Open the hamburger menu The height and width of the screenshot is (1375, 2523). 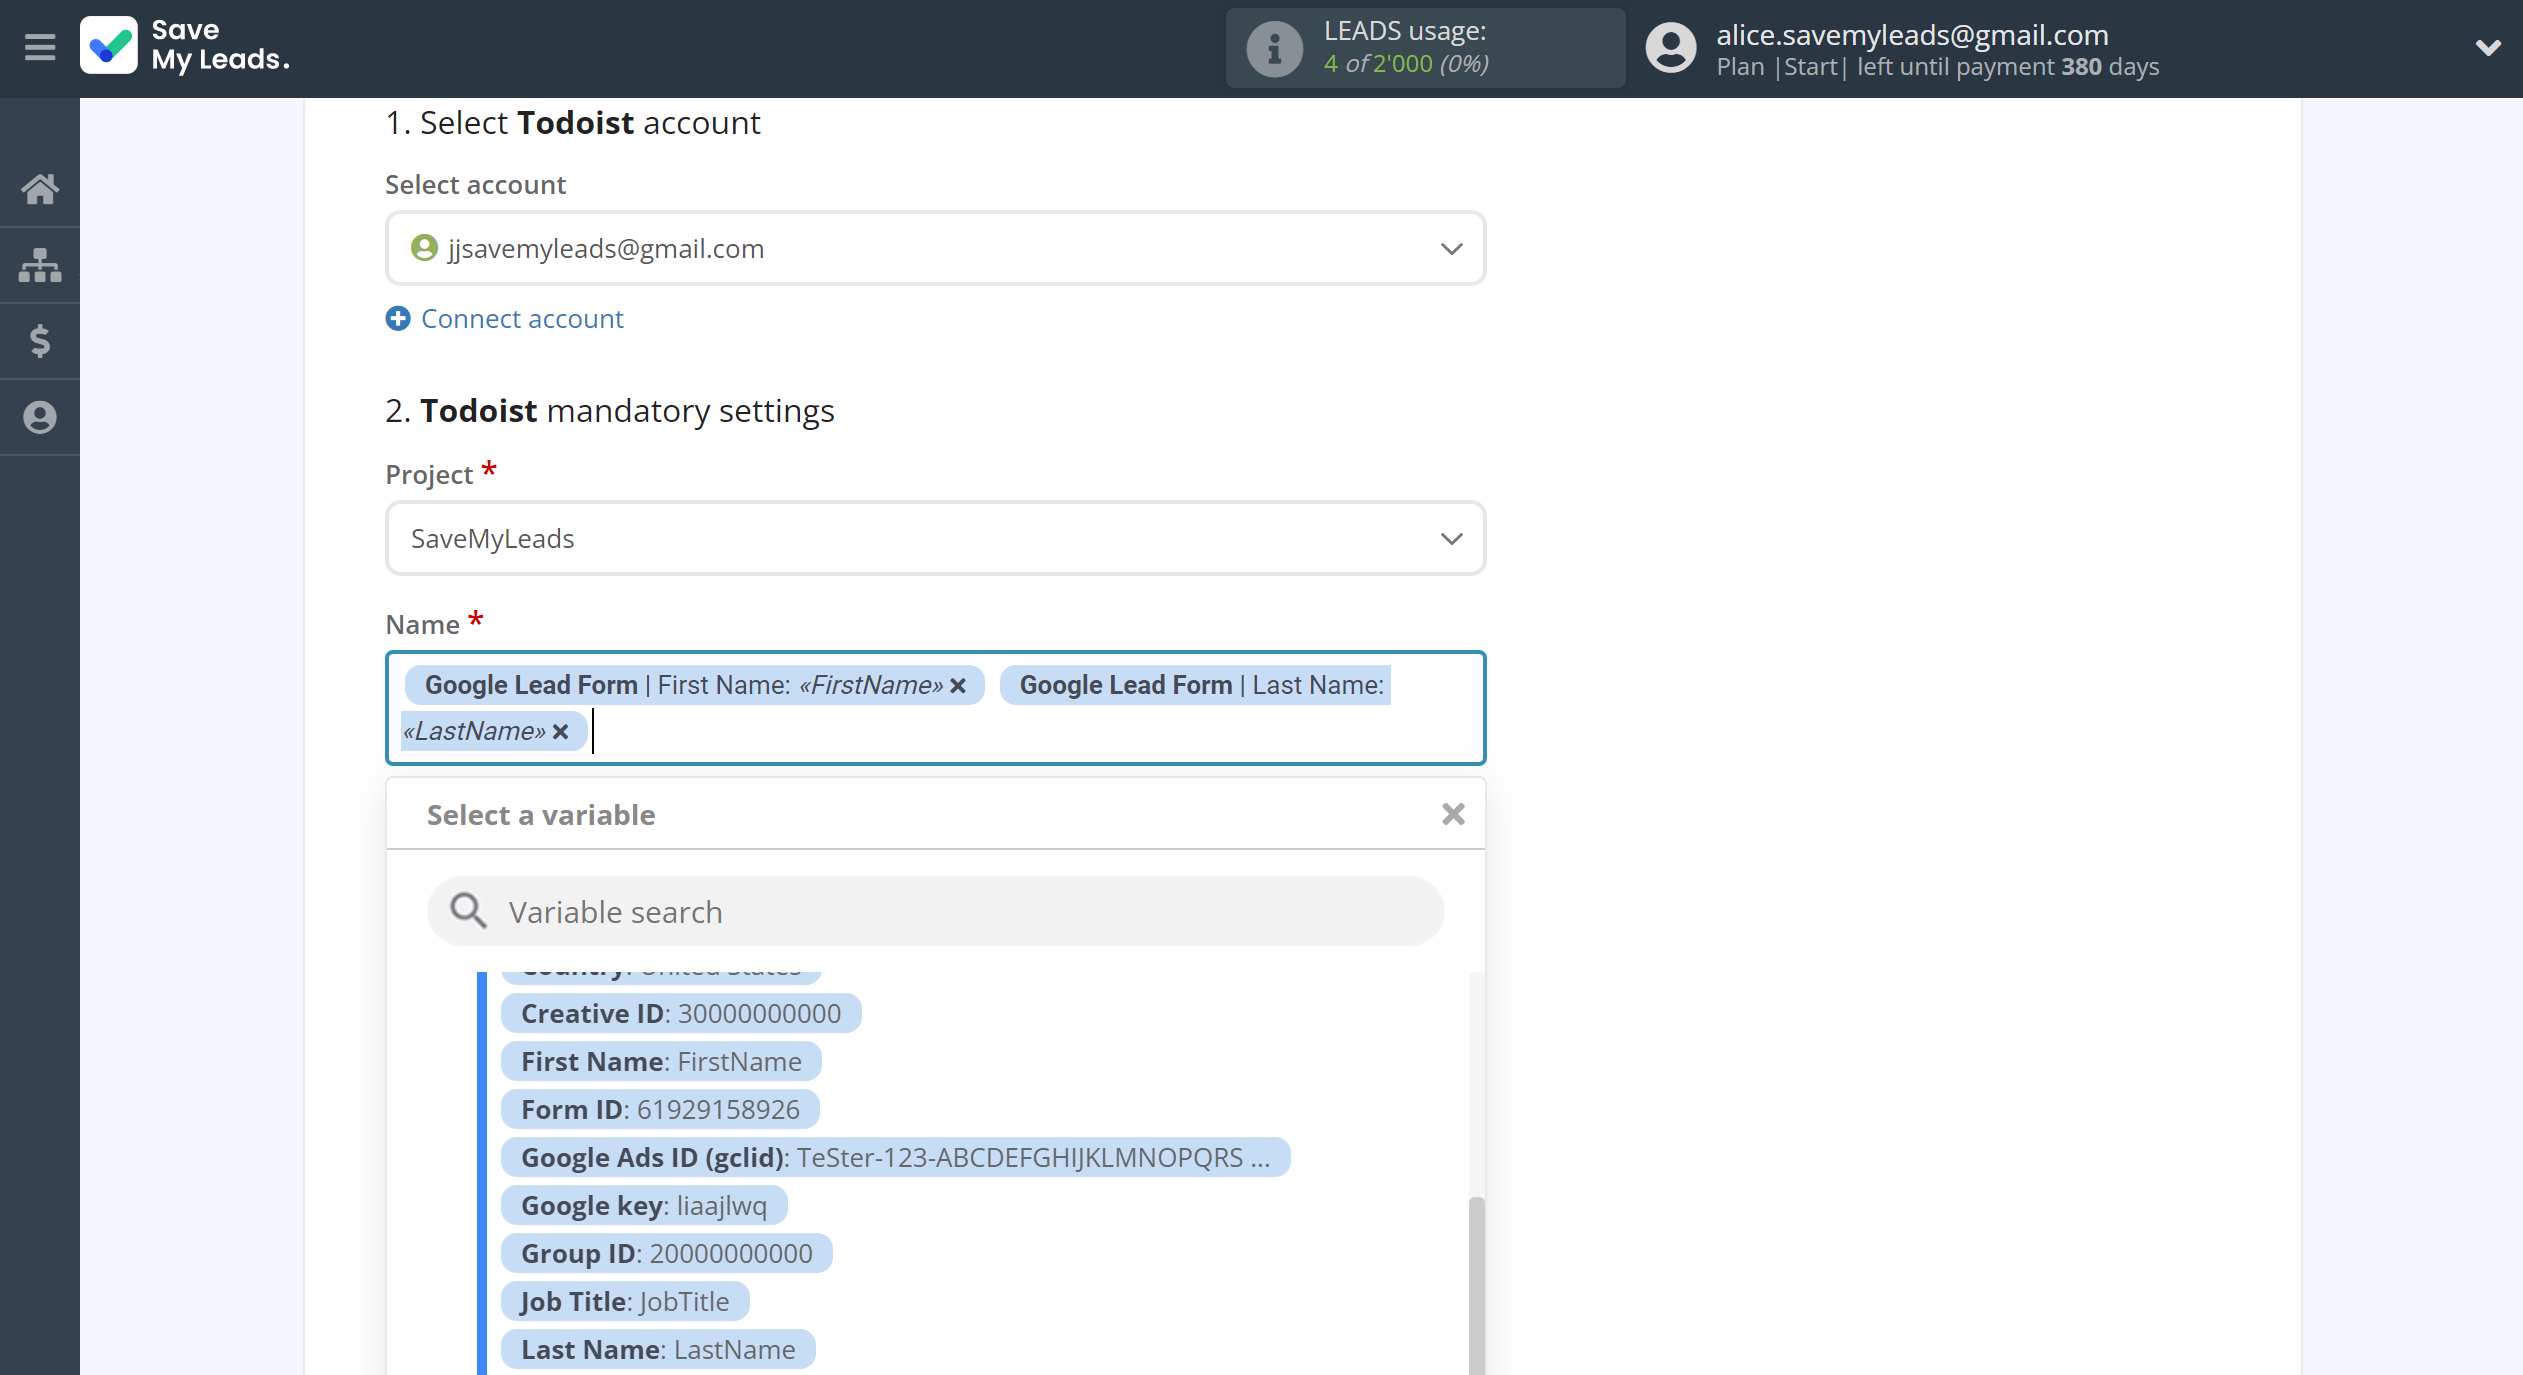click(40, 47)
